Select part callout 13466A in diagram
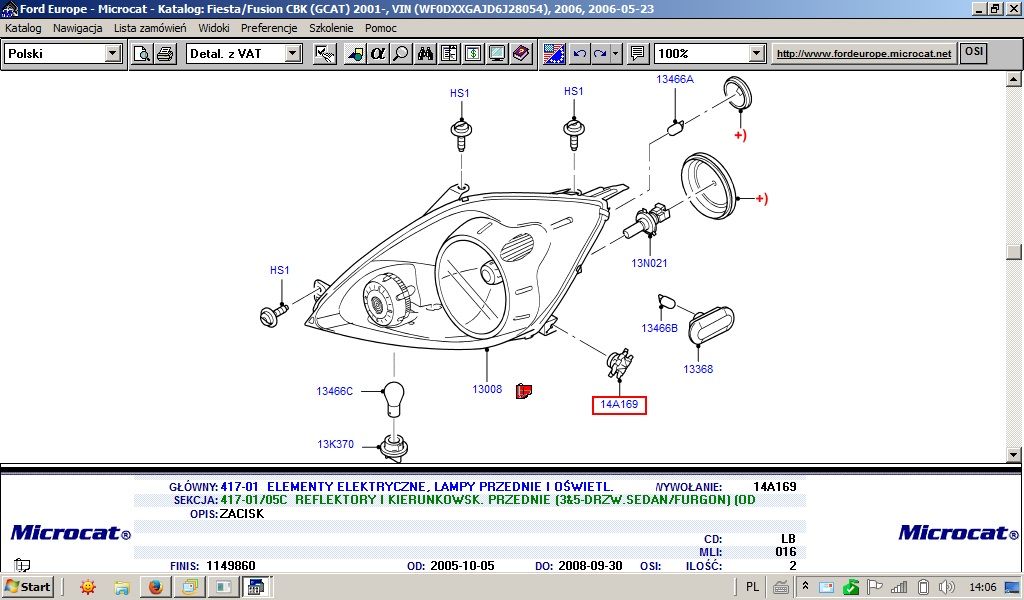This screenshot has width=1024, height=600. pos(675,79)
